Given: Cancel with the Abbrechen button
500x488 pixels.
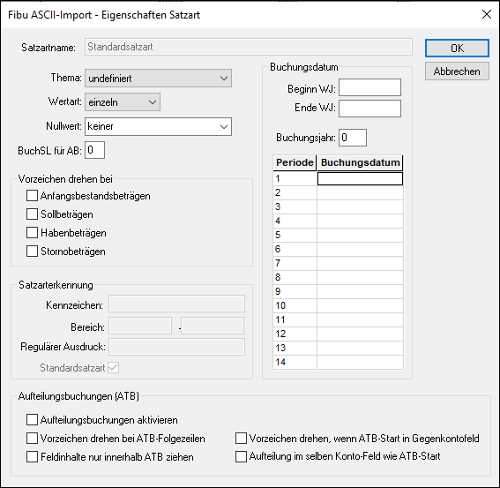Looking at the screenshot, I should [457, 71].
